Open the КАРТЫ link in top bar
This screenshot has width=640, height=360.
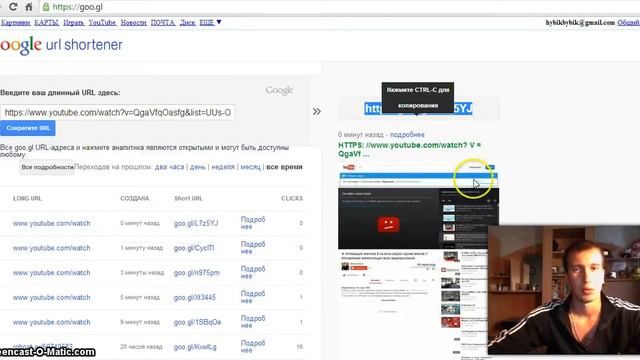47,22
